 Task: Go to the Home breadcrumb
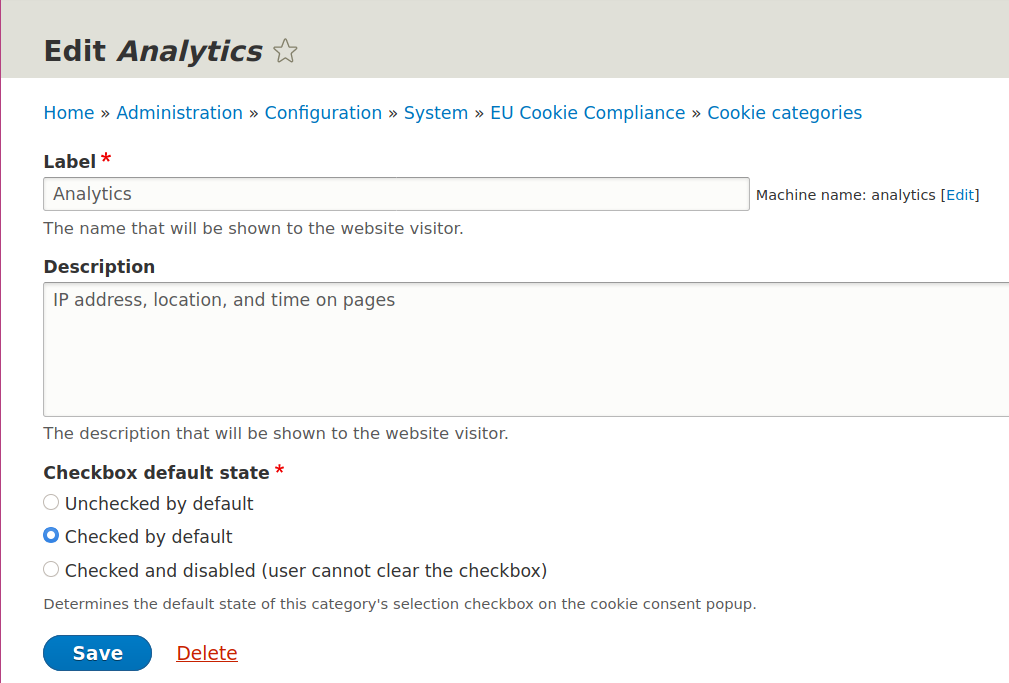68,113
